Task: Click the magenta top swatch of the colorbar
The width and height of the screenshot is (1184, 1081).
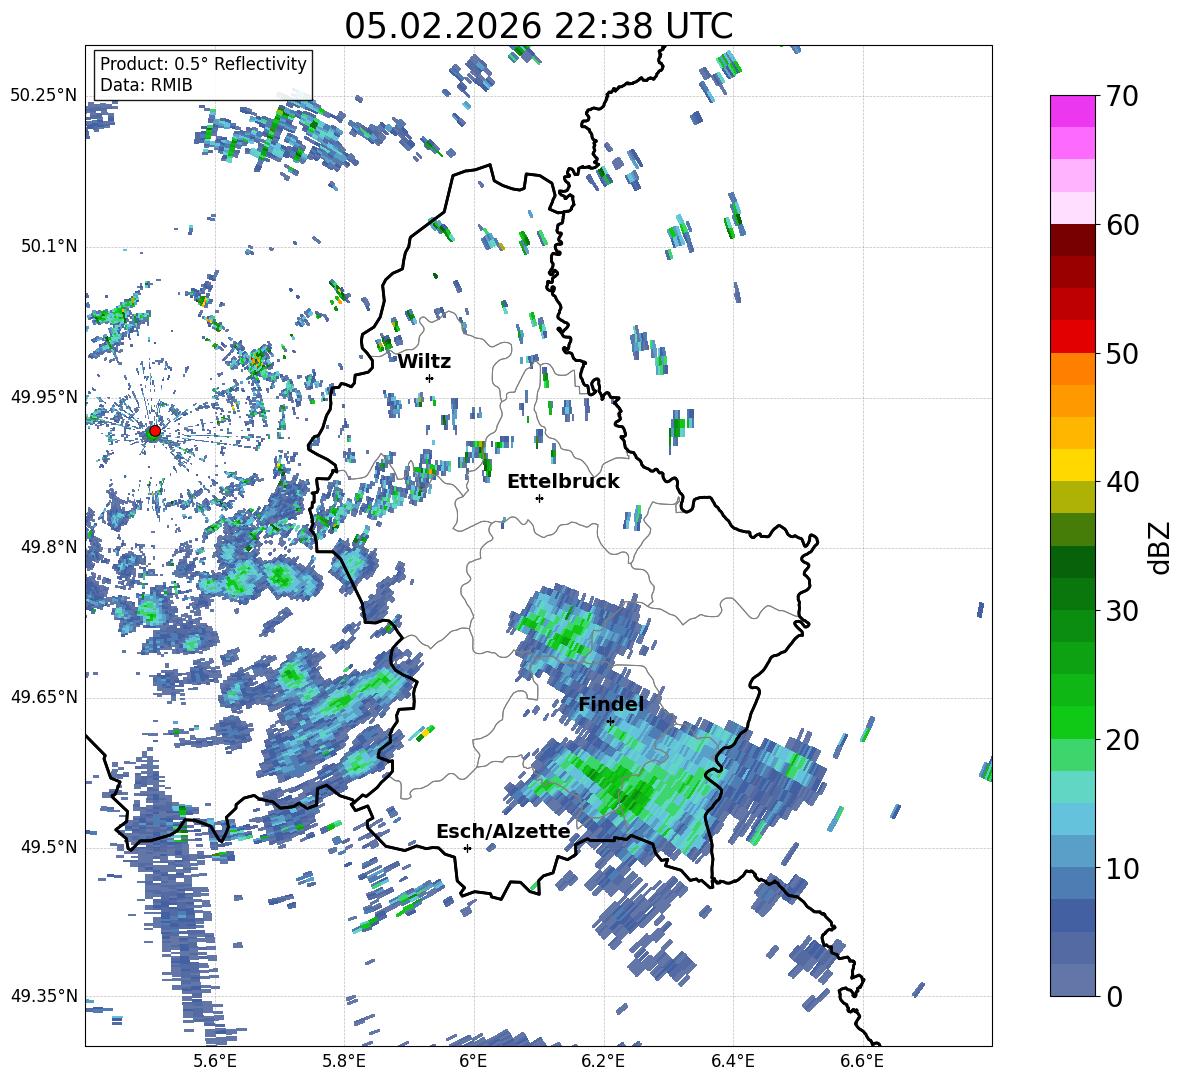Action: [1072, 111]
